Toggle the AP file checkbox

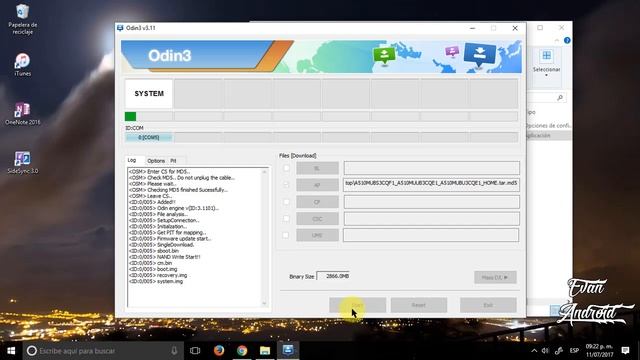(287, 185)
